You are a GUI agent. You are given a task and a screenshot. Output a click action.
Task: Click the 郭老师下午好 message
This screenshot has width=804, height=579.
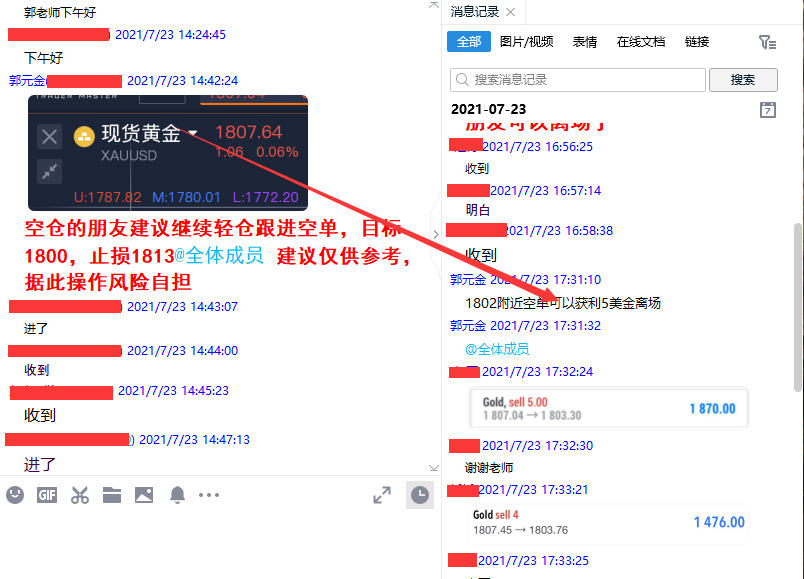pyautogui.click(x=60, y=12)
